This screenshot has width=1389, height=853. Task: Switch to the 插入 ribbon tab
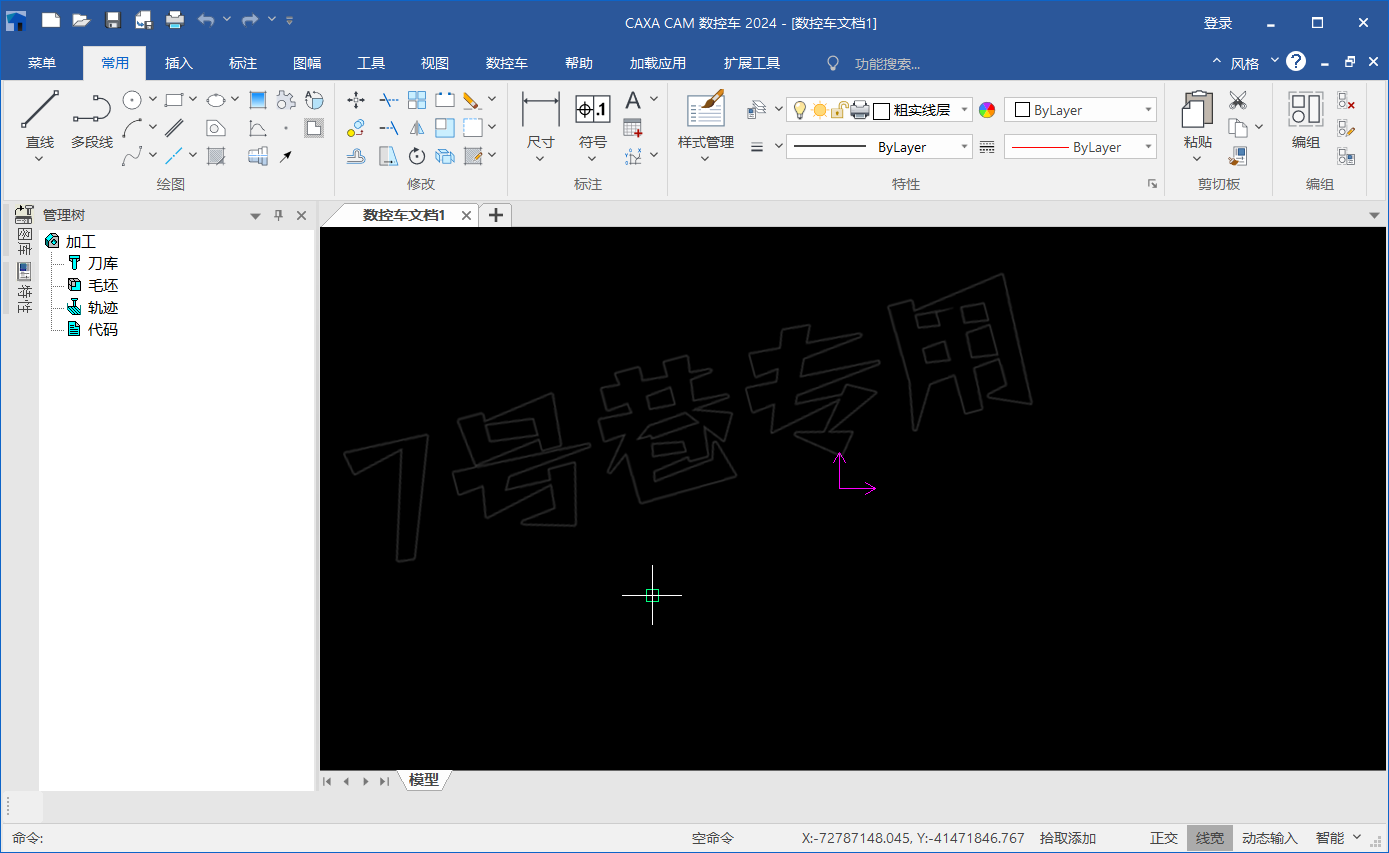pos(179,63)
